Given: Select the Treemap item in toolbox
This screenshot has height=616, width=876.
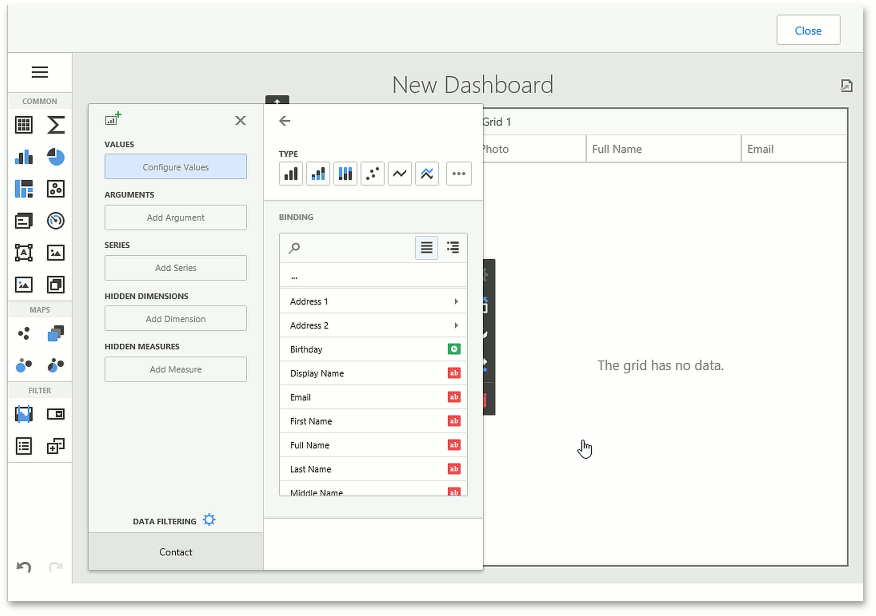Looking at the screenshot, I should [23, 189].
